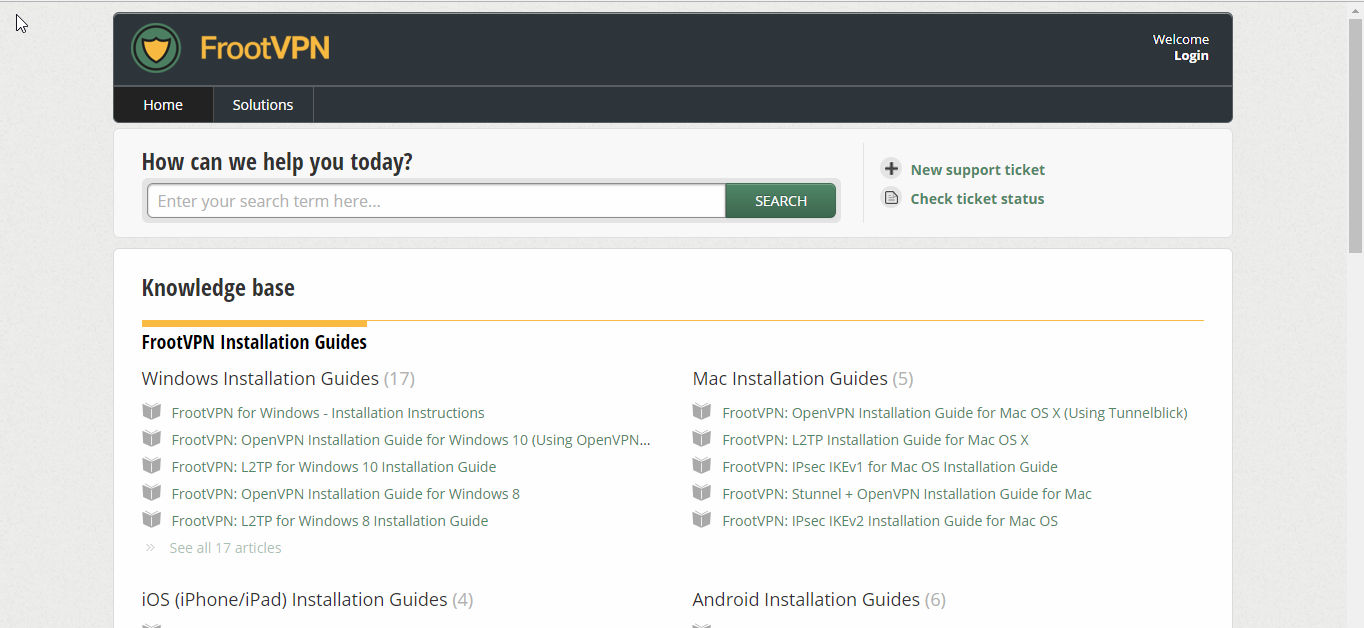The image size is (1364, 628).
Task: Open L2TP Installation Guide for Mac OS X
Action: (875, 439)
